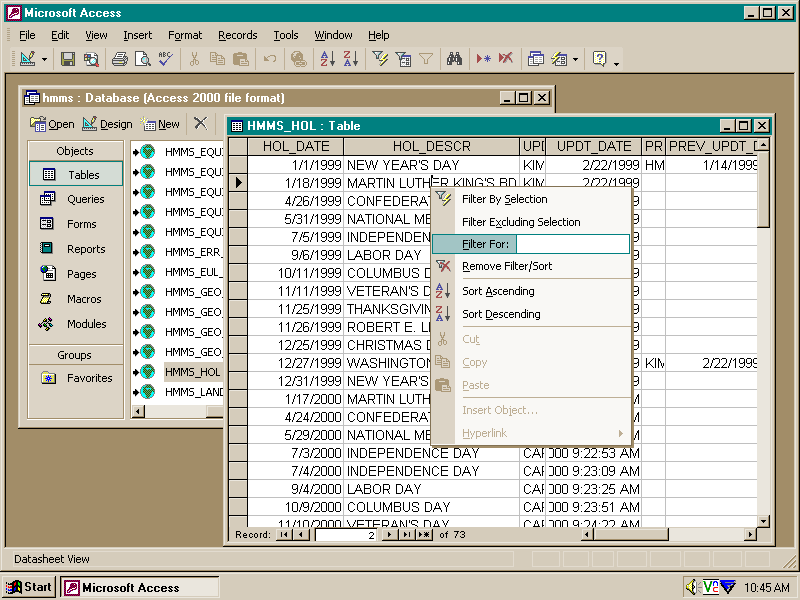Click the Delete X icon in database window
Screen dimensions: 800x600
click(201, 123)
